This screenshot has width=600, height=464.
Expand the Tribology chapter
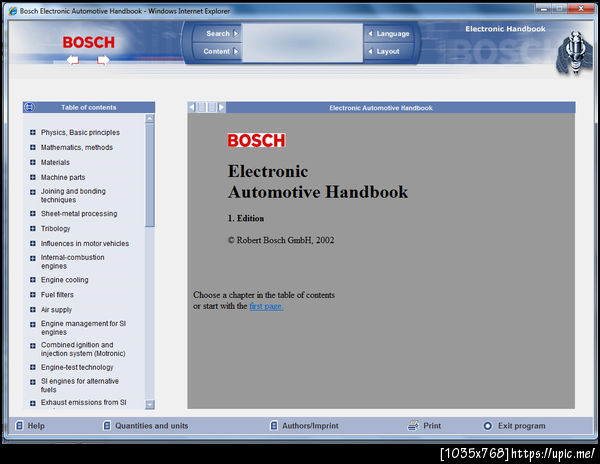[33, 228]
